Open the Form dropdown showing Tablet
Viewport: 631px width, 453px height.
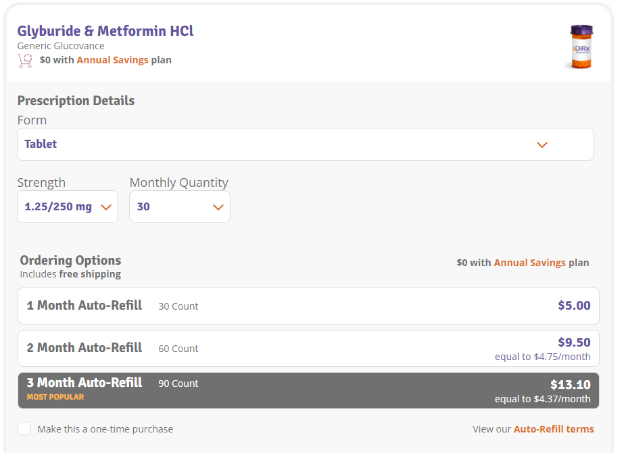coord(305,144)
